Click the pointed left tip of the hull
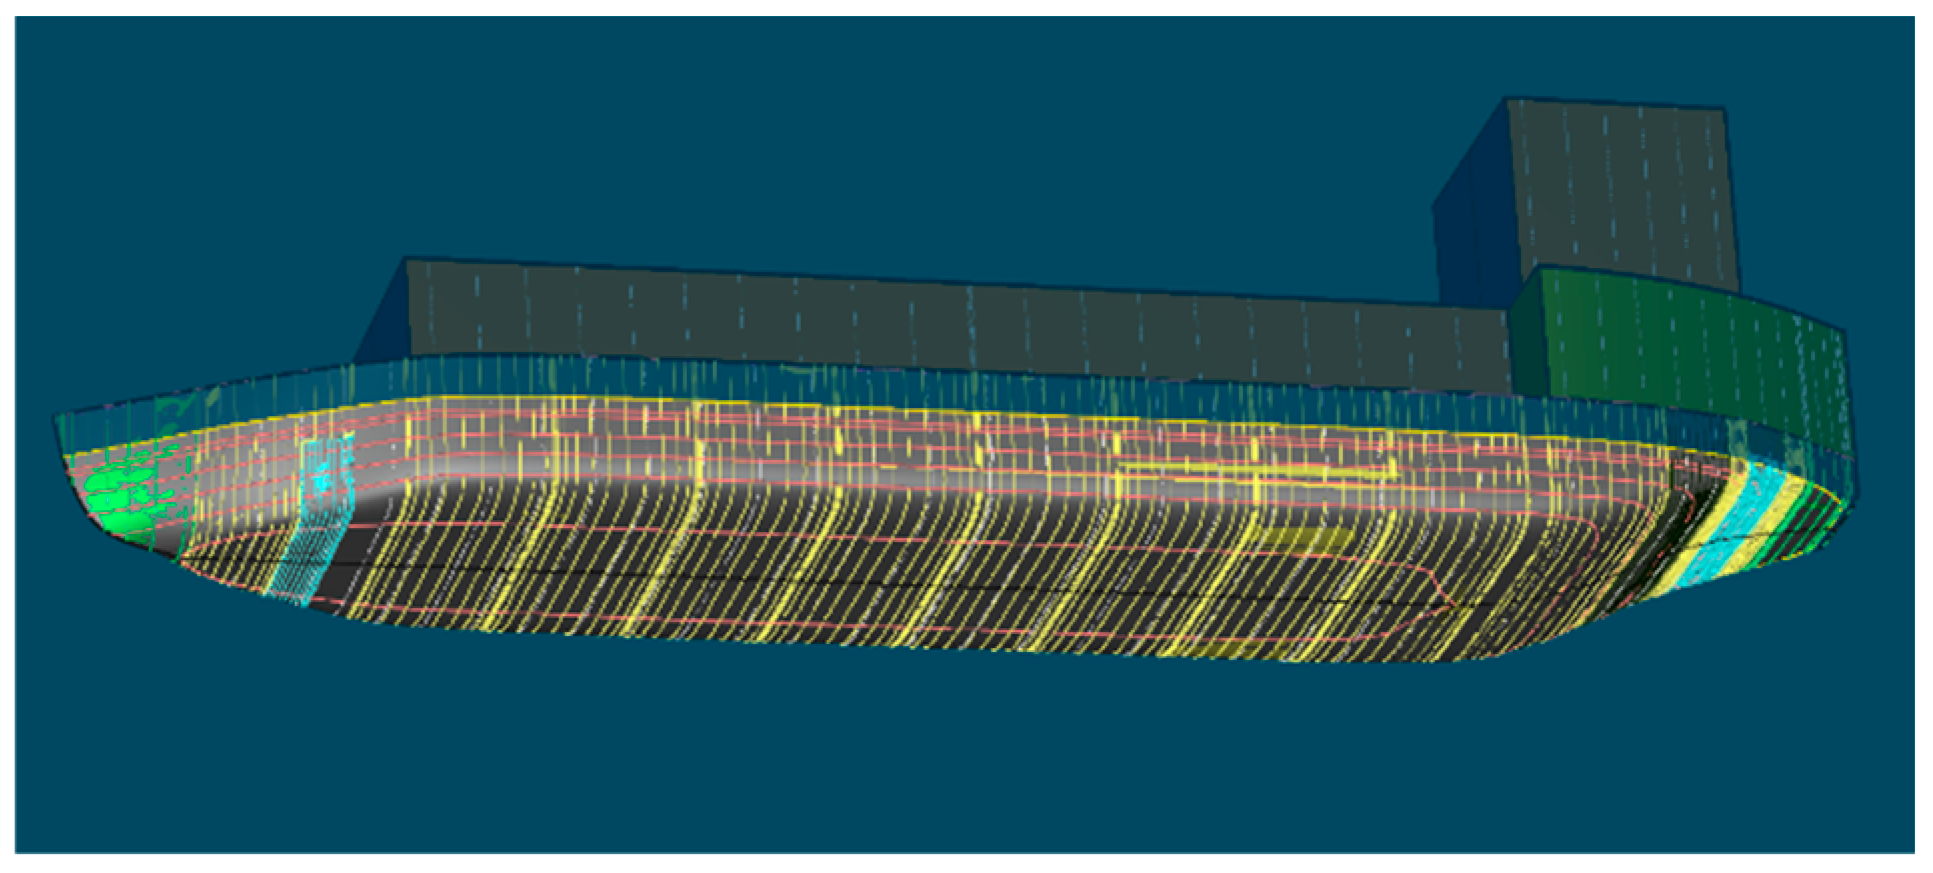This screenshot has width=1933, height=873. (58, 425)
